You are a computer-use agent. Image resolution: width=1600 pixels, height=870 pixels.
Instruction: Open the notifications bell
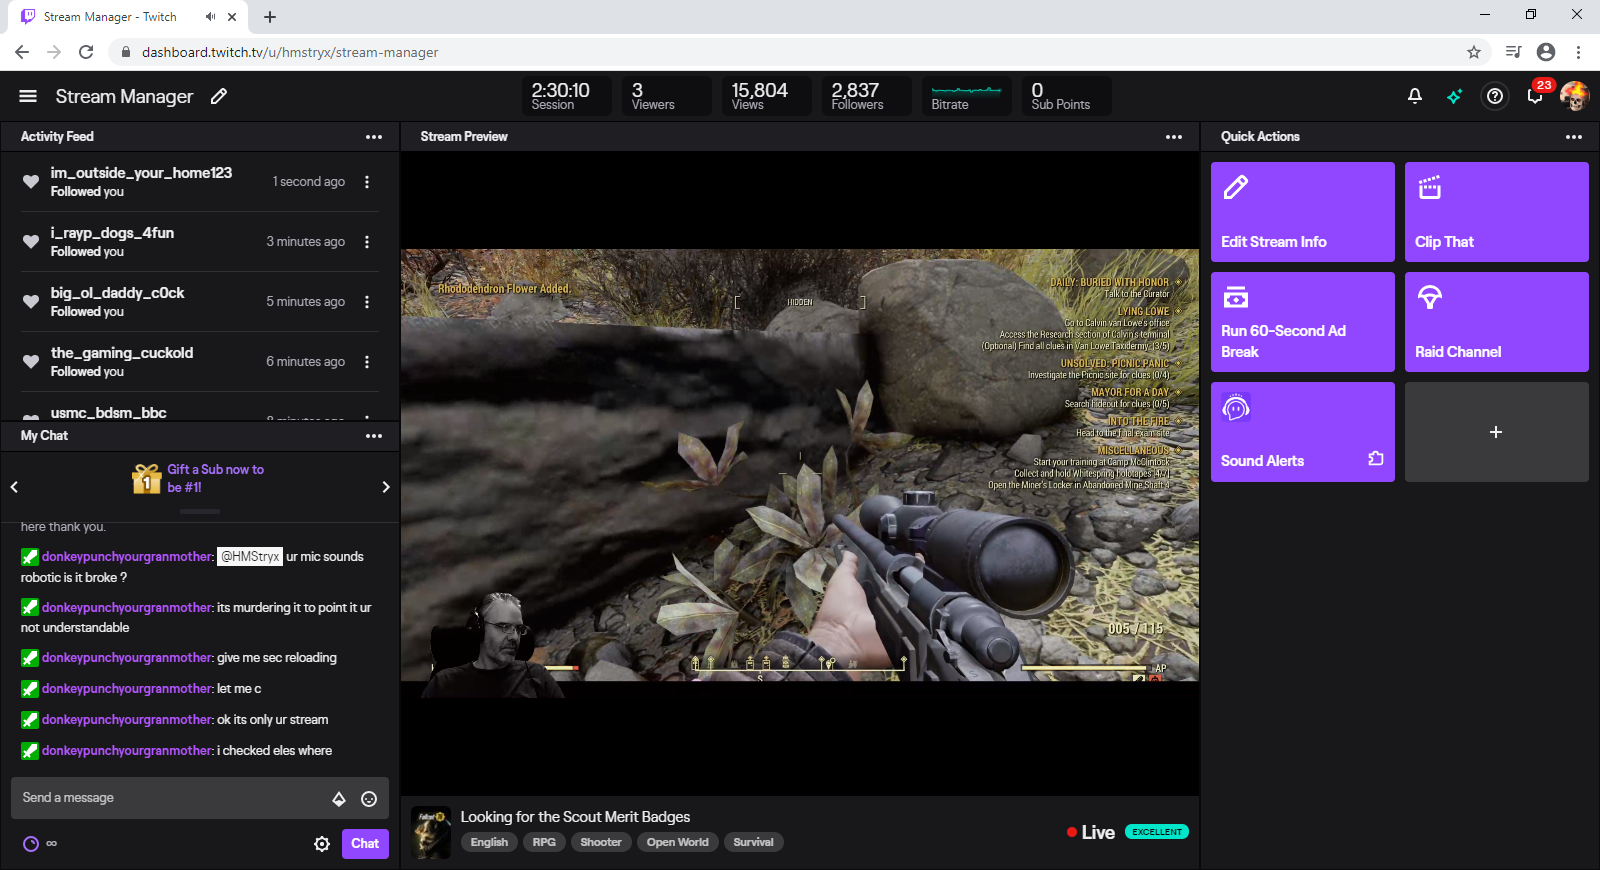(1415, 96)
